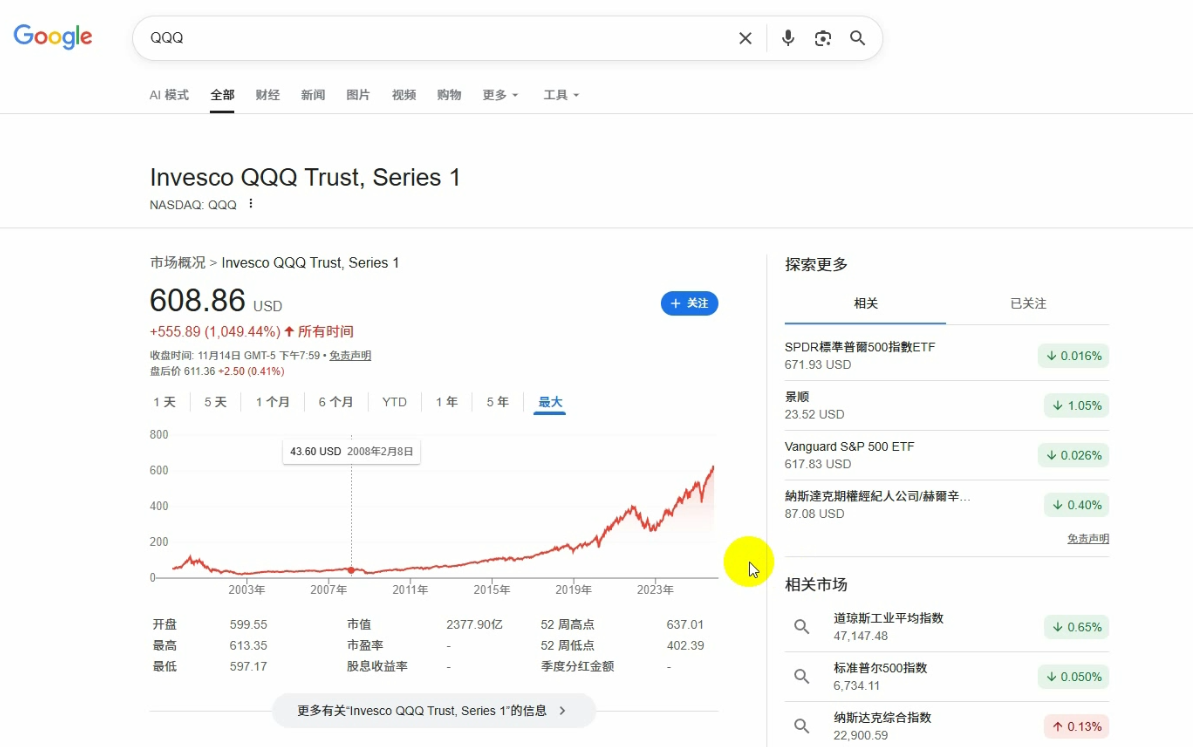Click the red data point on chart
This screenshot has height=747, width=1193.
(x=351, y=570)
